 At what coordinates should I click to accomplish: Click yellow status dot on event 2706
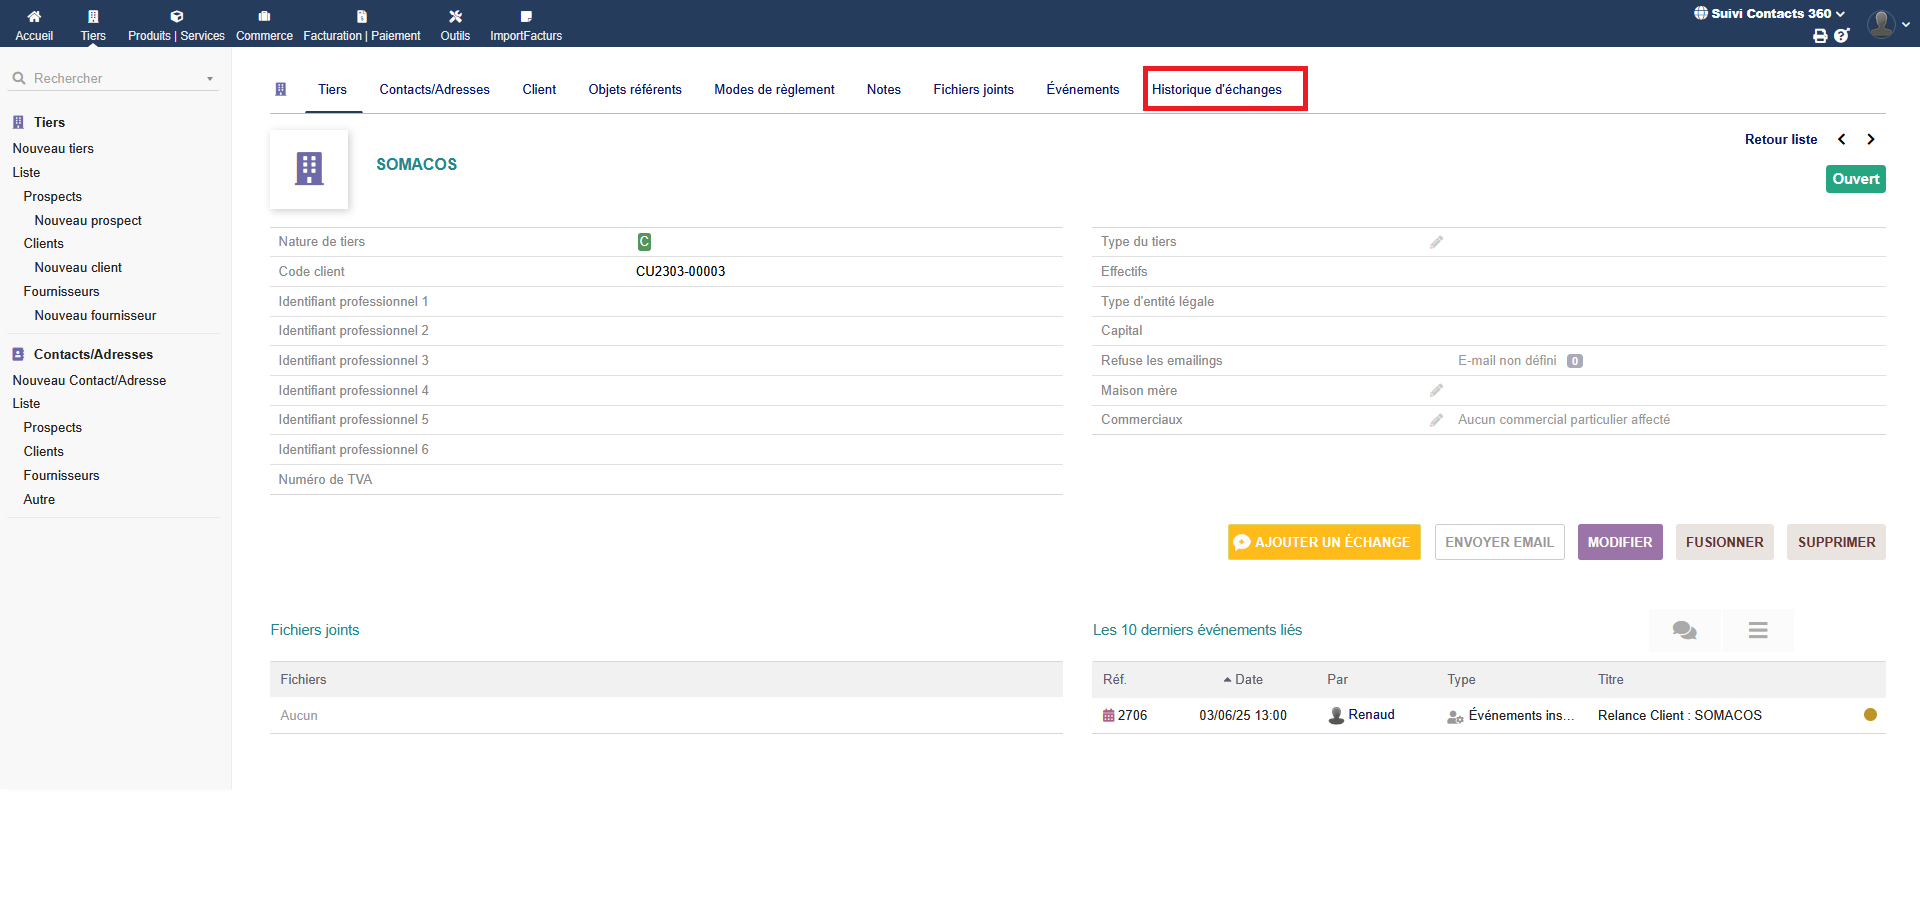[1870, 715]
